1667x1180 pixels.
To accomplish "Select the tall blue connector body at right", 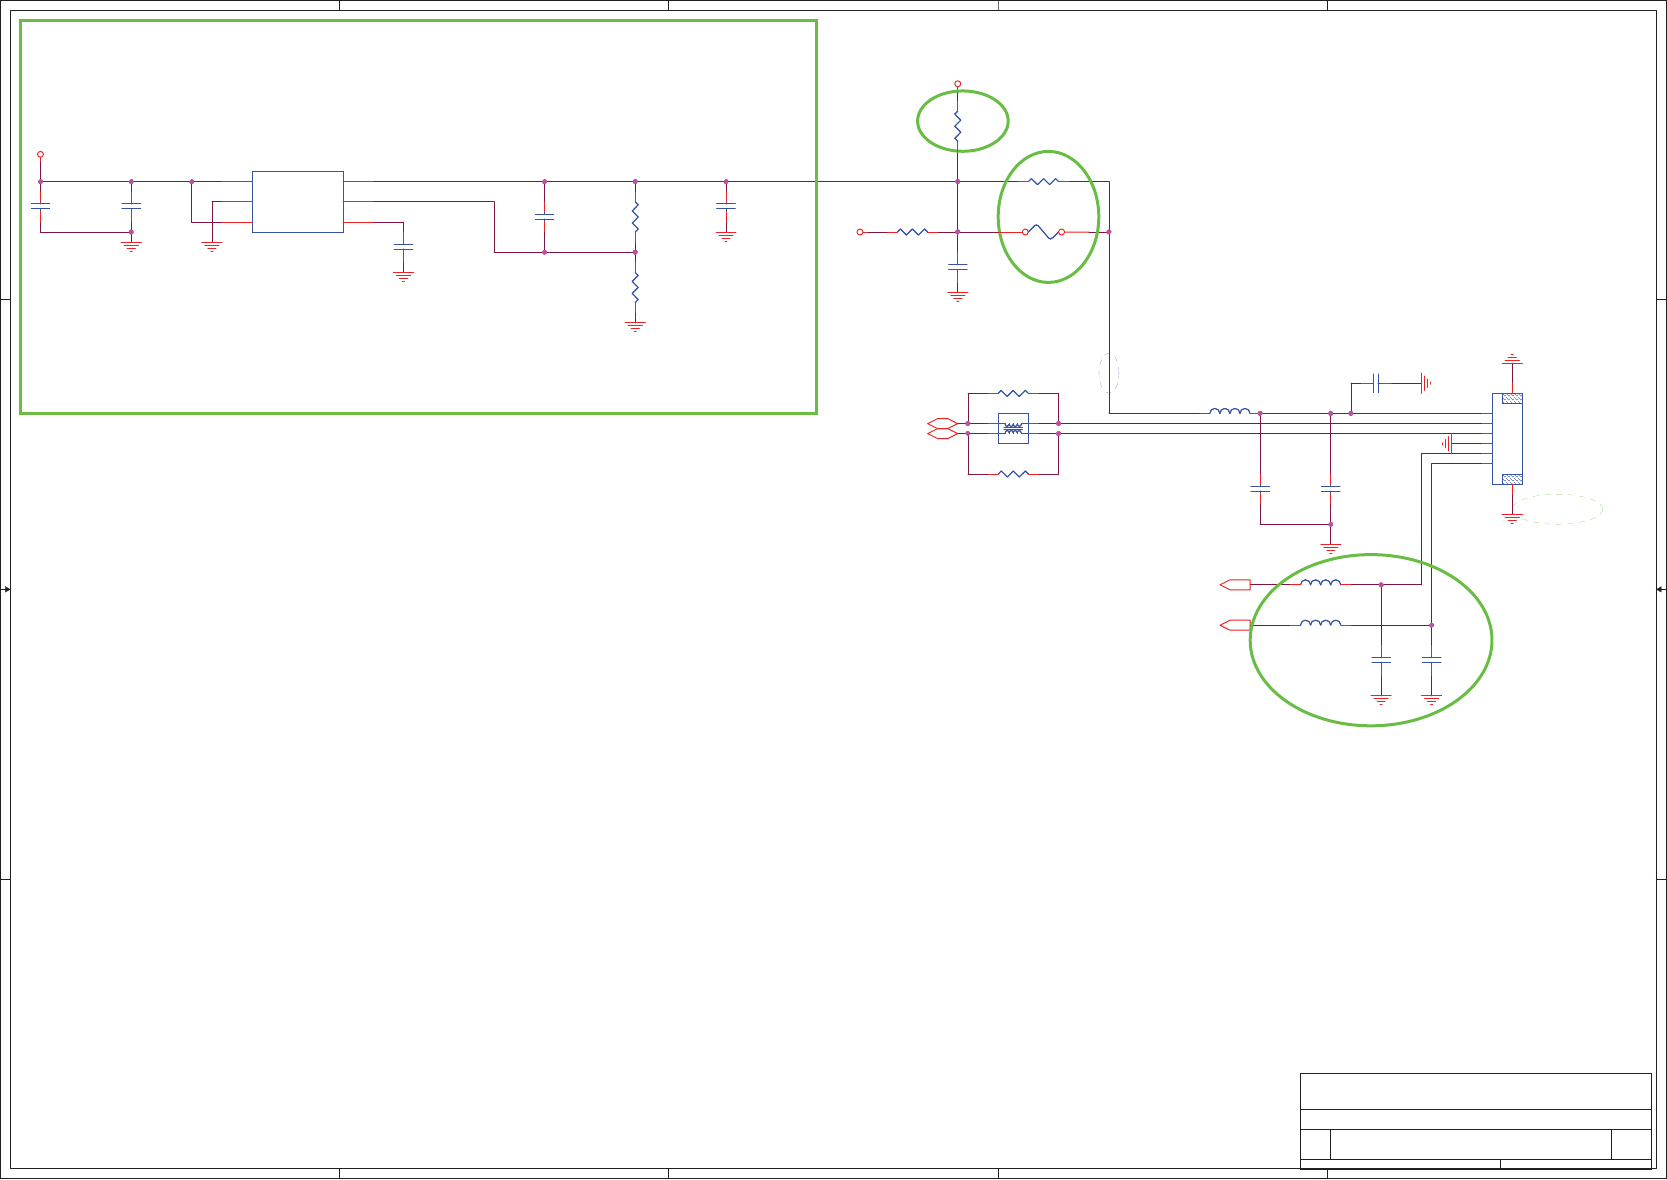I will pyautogui.click(x=1507, y=439).
